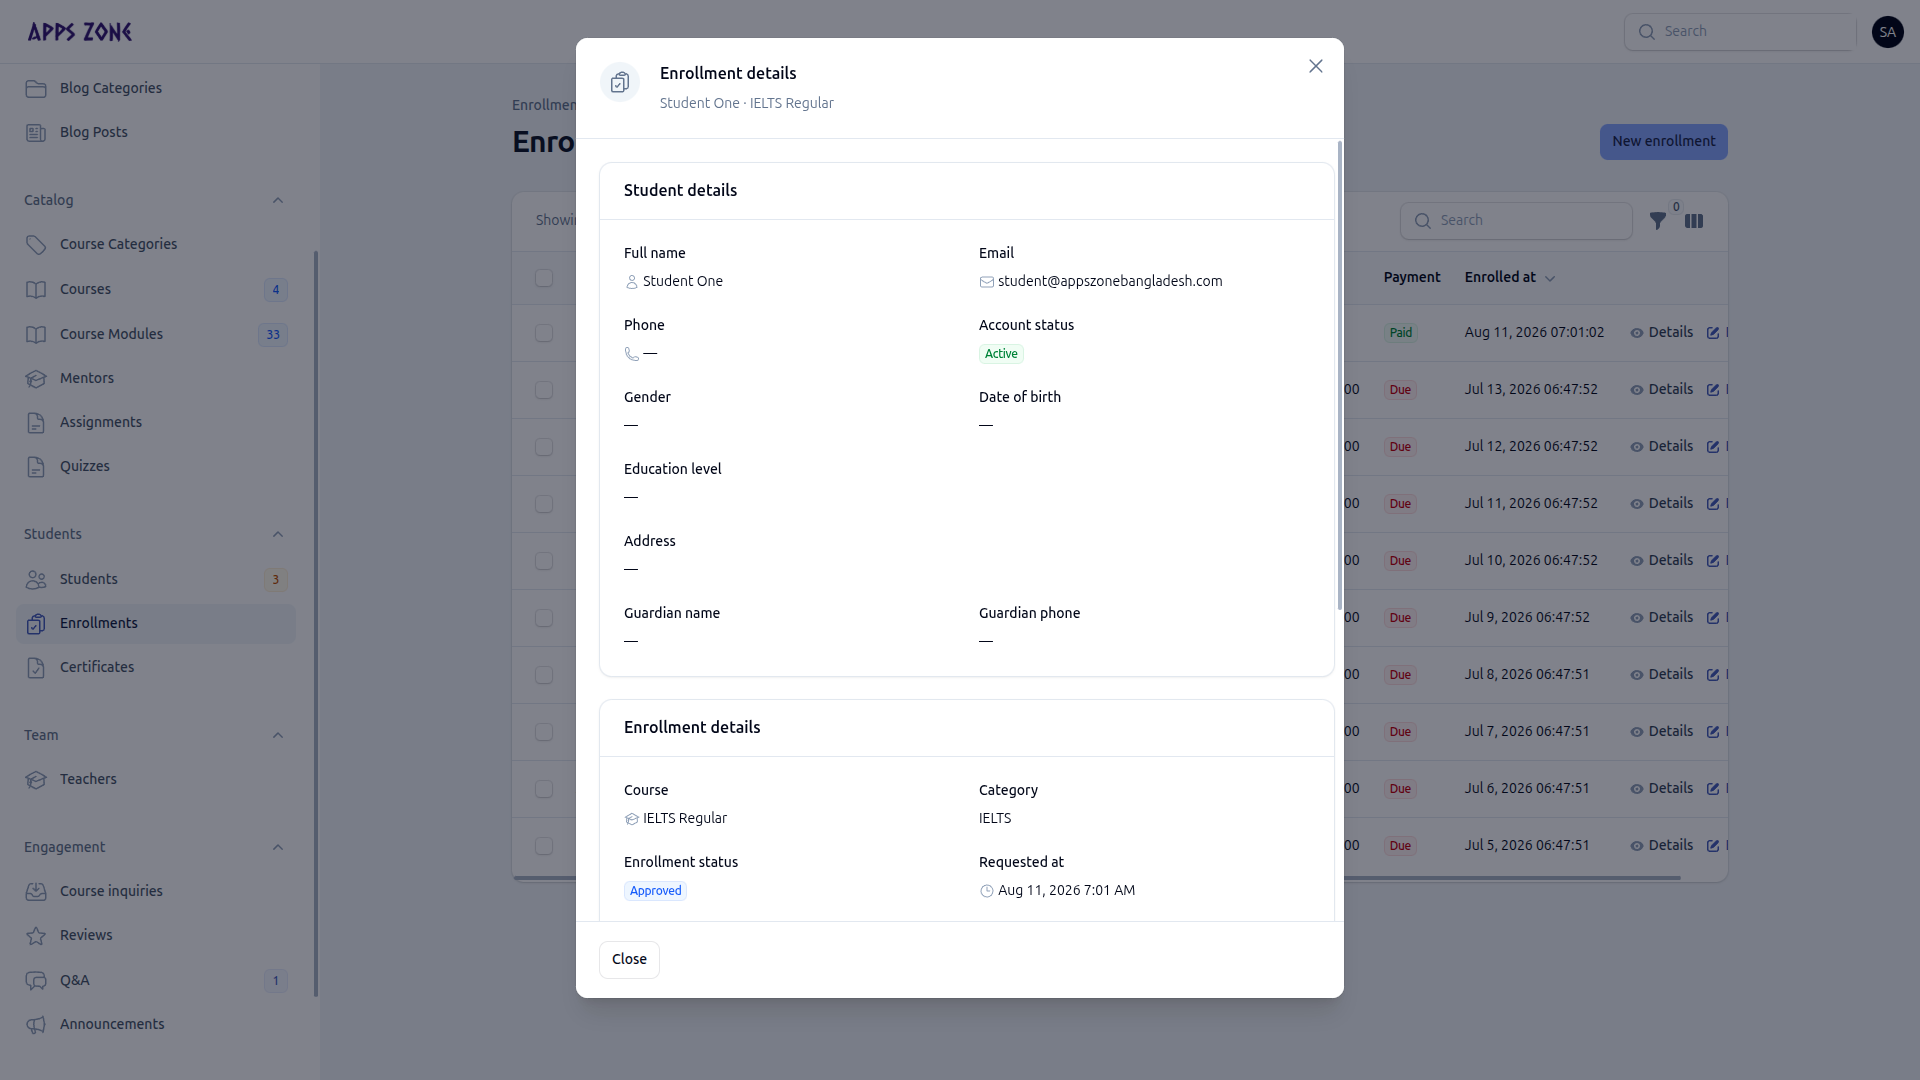Open Details for the Jul 5, 2026 enrollment
The width and height of the screenshot is (1920, 1080).
[1661, 845]
